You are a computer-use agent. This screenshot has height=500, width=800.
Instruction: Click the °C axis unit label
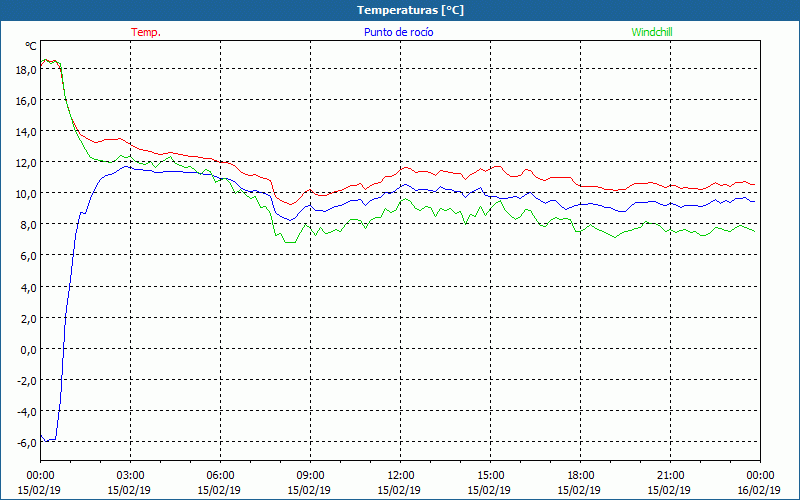coord(31,46)
